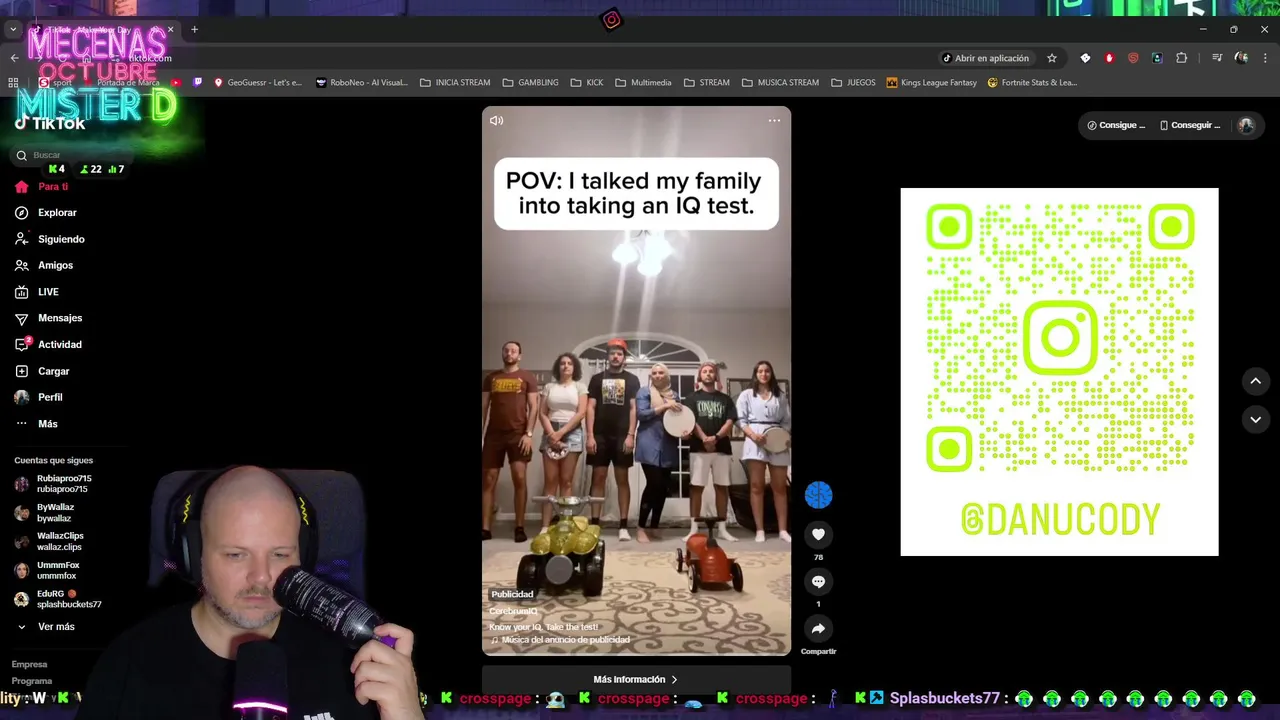Click Más información ad button
The height and width of the screenshot is (720, 1280).
tap(636, 679)
